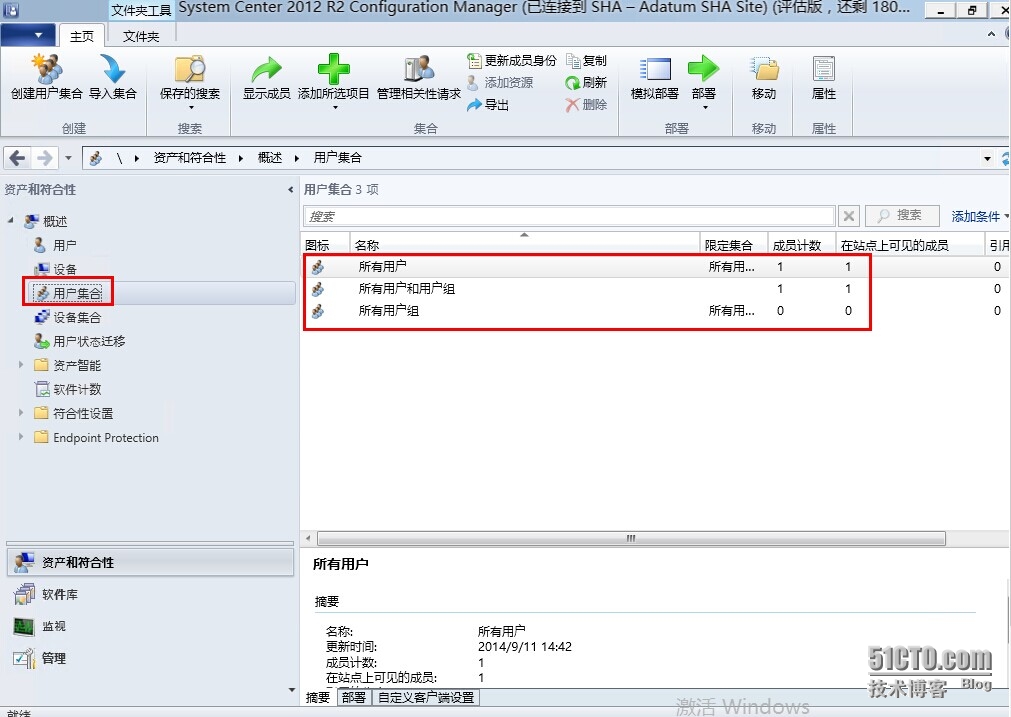Click Deploy (部署) green arrow icon
This screenshot has height=717, width=1011.
[703, 68]
